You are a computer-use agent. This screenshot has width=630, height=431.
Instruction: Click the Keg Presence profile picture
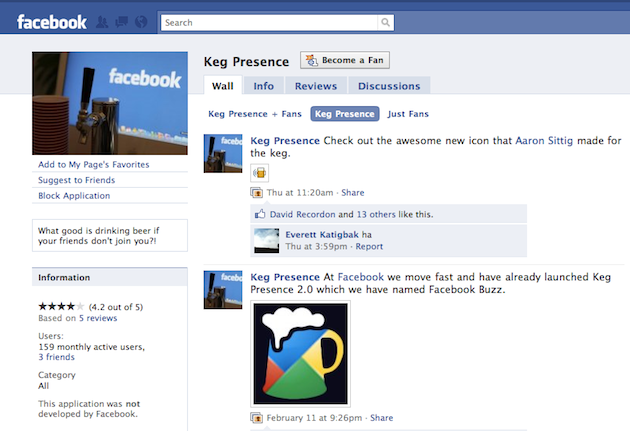[110, 103]
